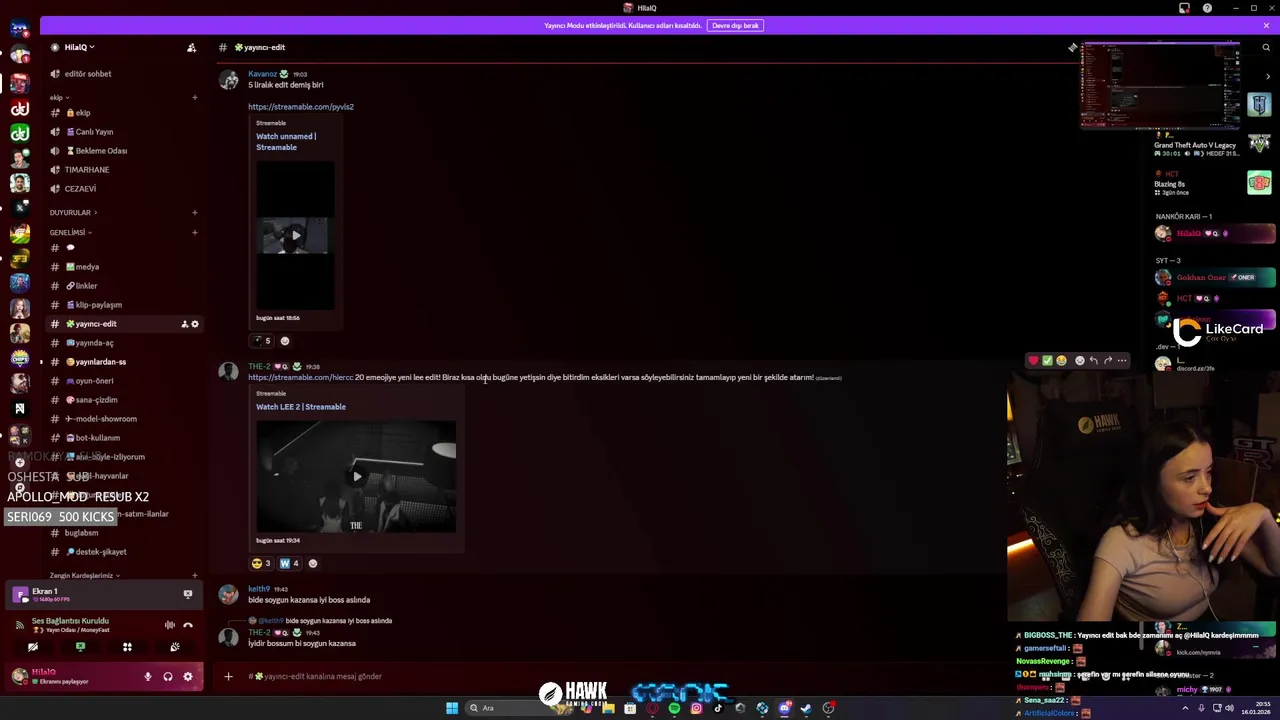Viewport: 1280px width, 720px height.
Task: Open user settings gear icon
Action: [187, 677]
